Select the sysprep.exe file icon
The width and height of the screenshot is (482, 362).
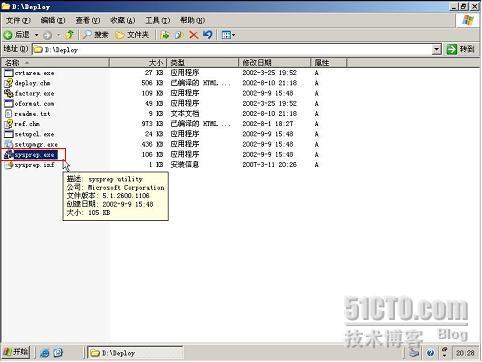[9, 155]
